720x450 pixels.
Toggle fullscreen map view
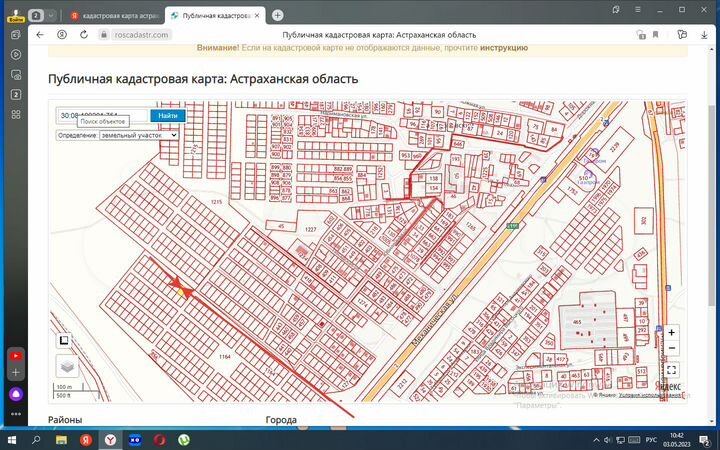(671, 370)
